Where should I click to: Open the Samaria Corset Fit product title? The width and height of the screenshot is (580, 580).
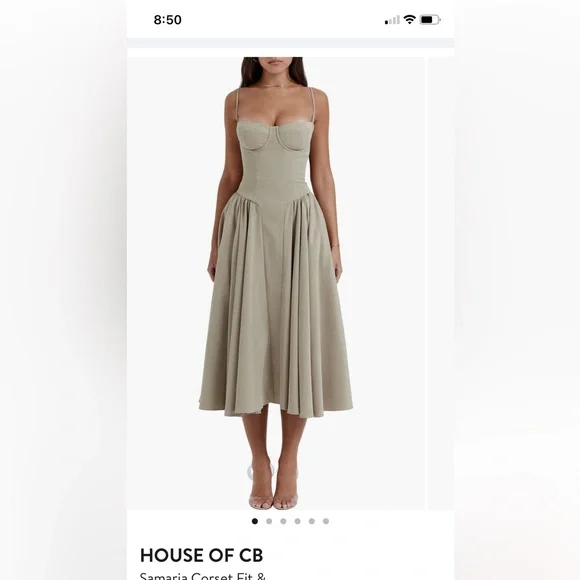point(203,576)
